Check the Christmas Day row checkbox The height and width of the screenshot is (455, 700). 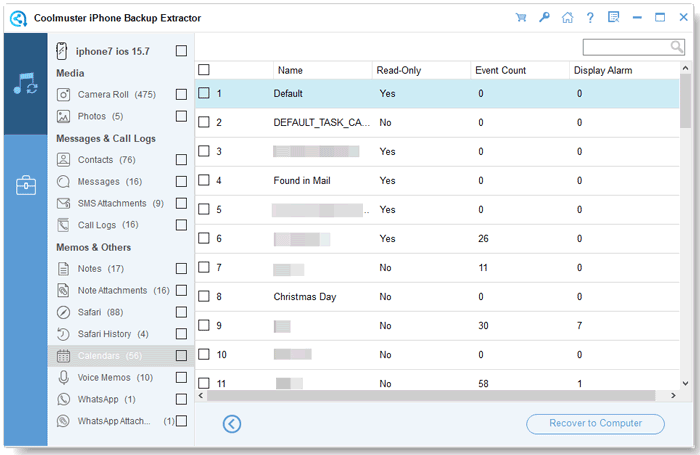tap(204, 296)
